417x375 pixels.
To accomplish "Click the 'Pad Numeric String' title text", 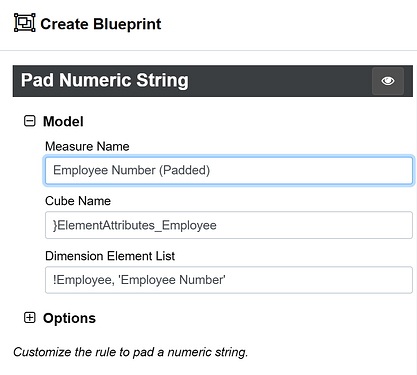I will point(105,81).
